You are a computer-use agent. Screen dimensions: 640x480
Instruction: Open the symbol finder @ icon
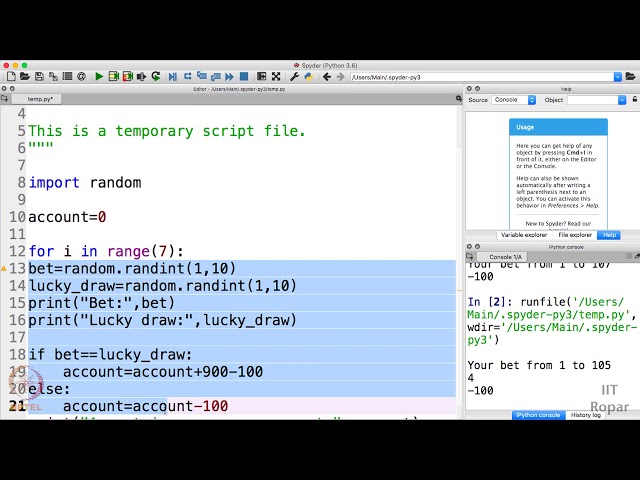(81, 76)
